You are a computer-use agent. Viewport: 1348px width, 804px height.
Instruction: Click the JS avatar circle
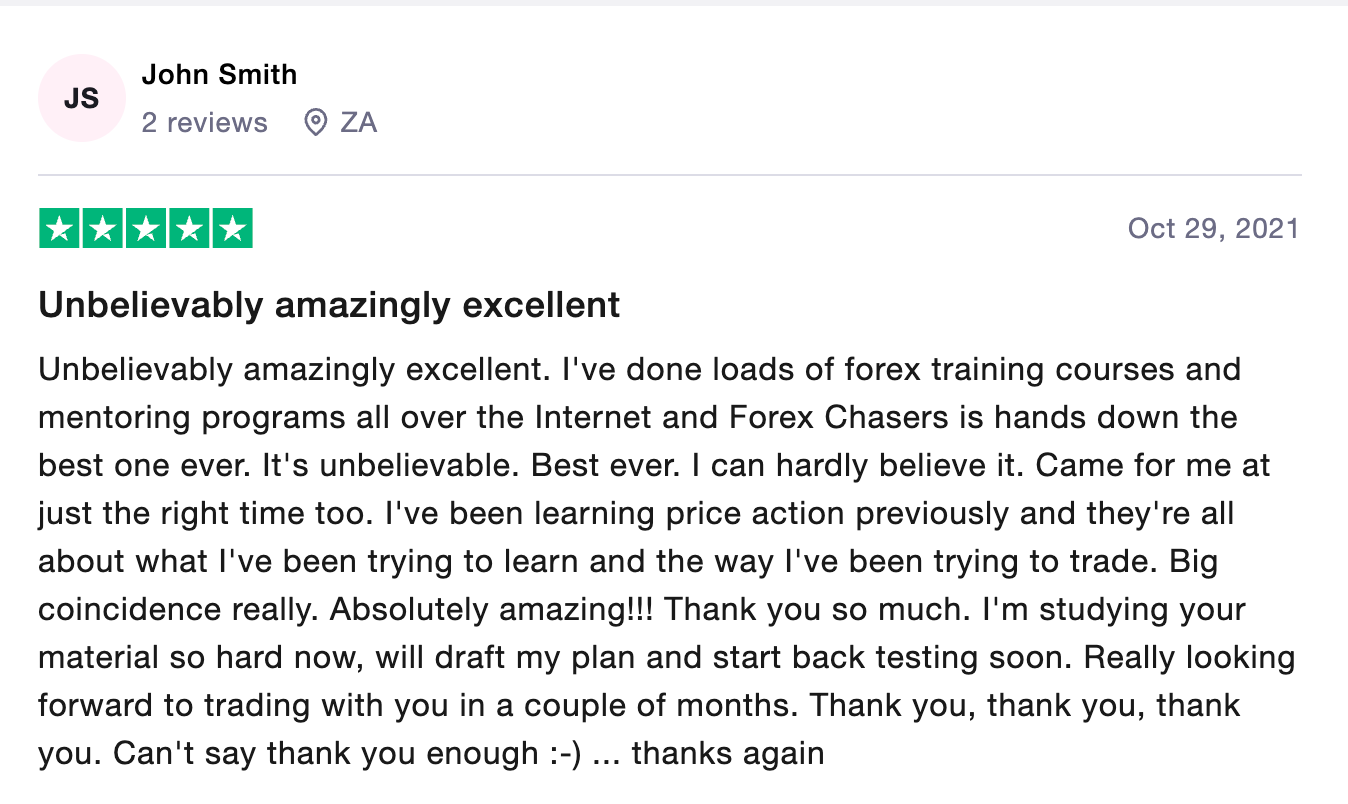coord(82,98)
